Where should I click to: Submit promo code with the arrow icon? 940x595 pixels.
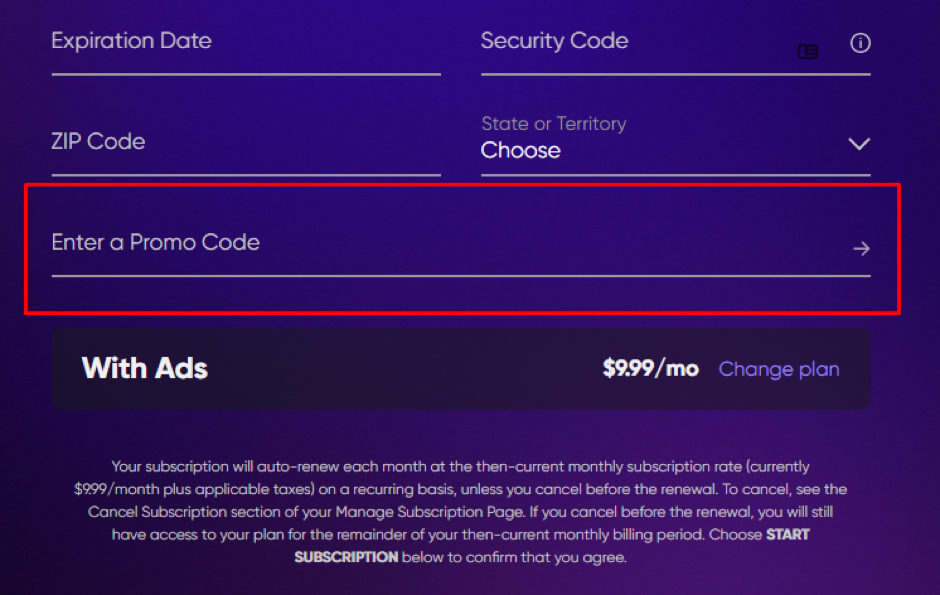click(861, 248)
